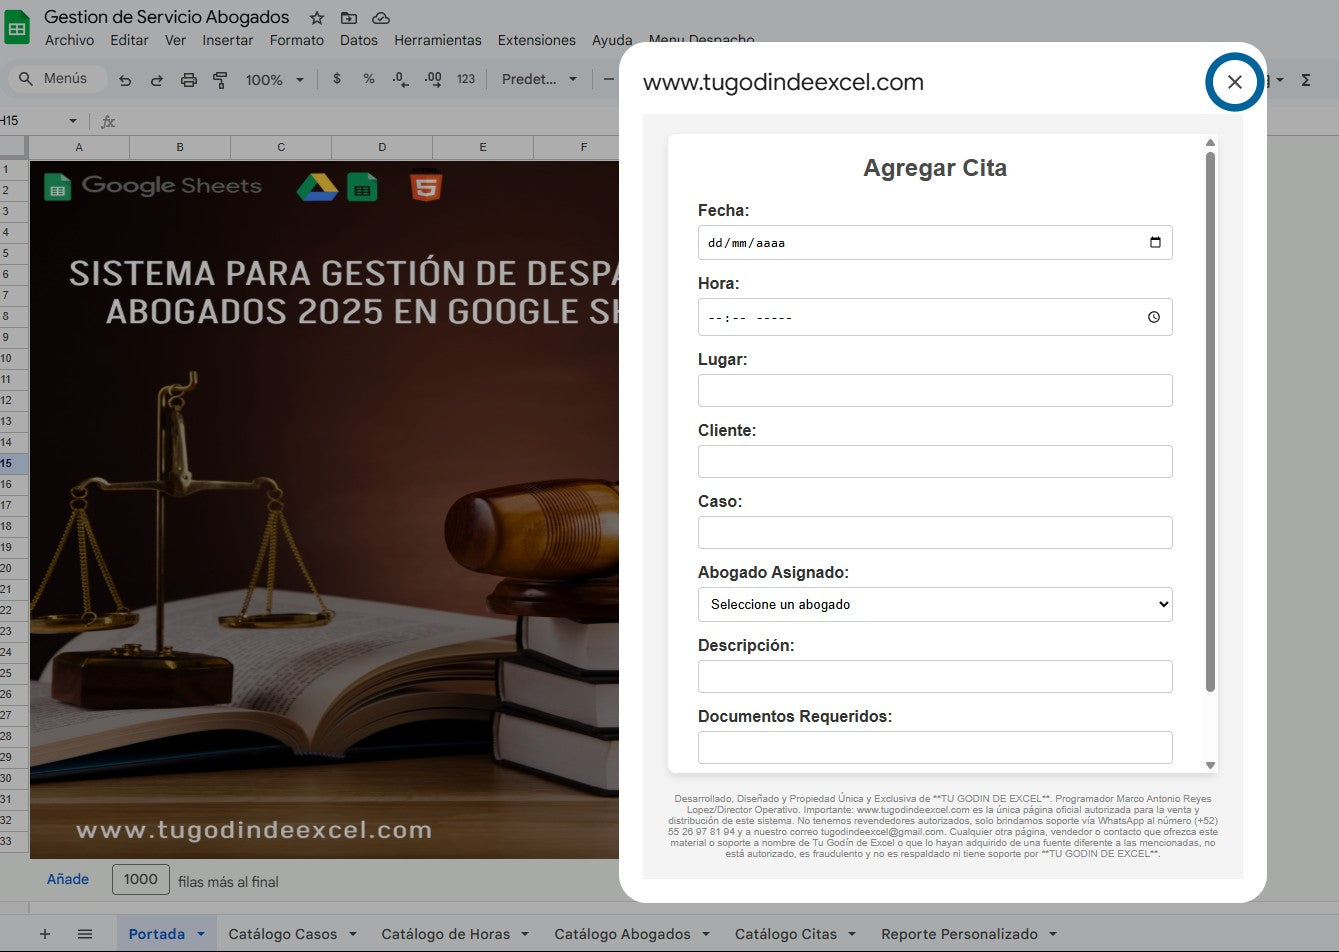Click the form's vertical scrollbar thumb
The width and height of the screenshot is (1339, 952).
[1210, 421]
